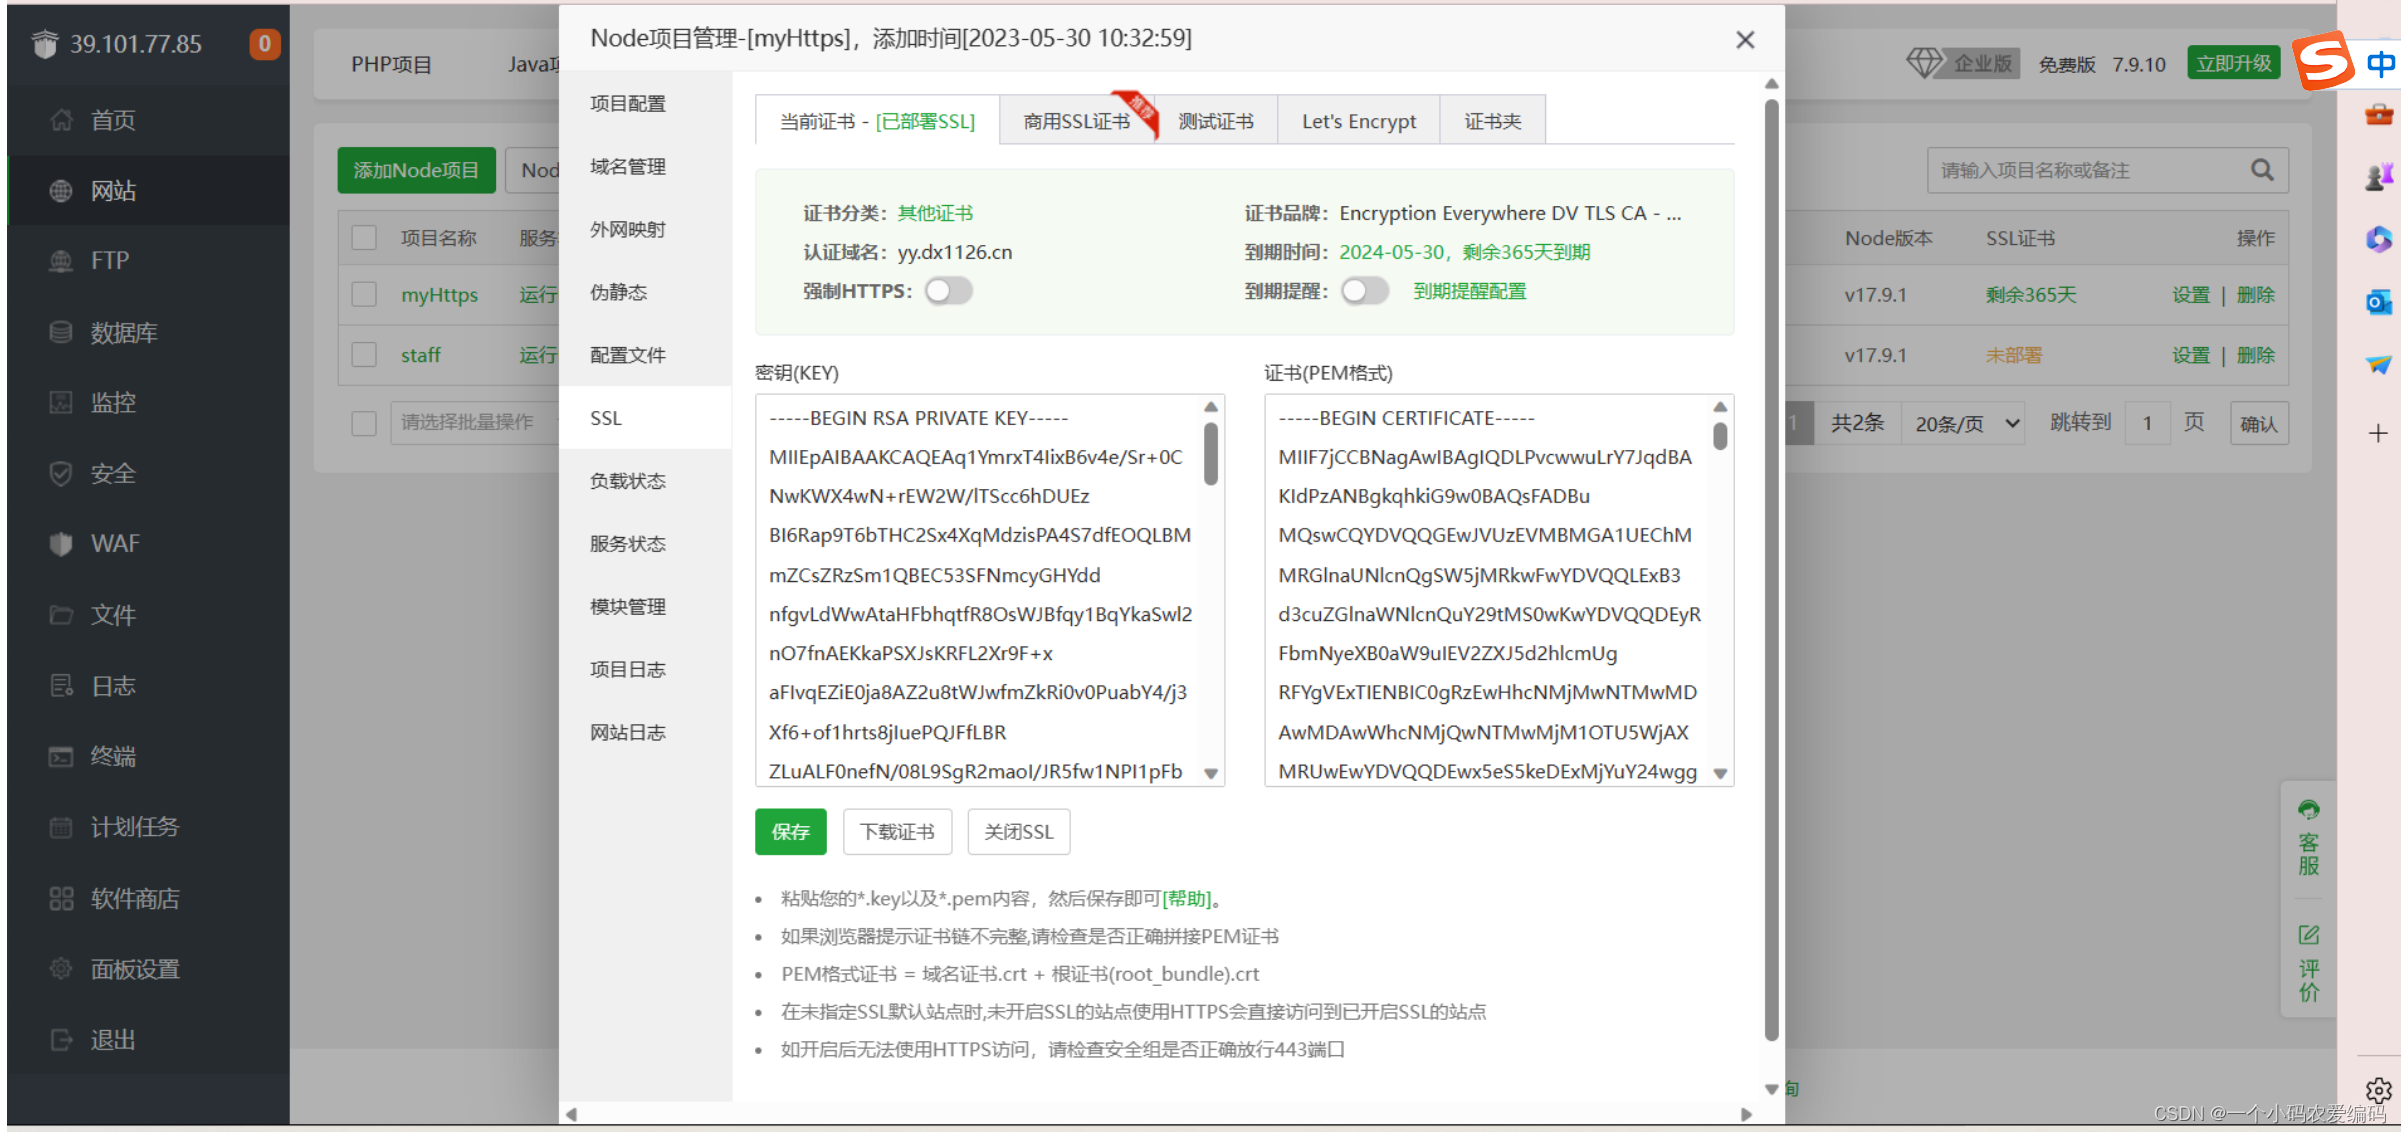Open the 配置文件 side menu item

[628, 355]
